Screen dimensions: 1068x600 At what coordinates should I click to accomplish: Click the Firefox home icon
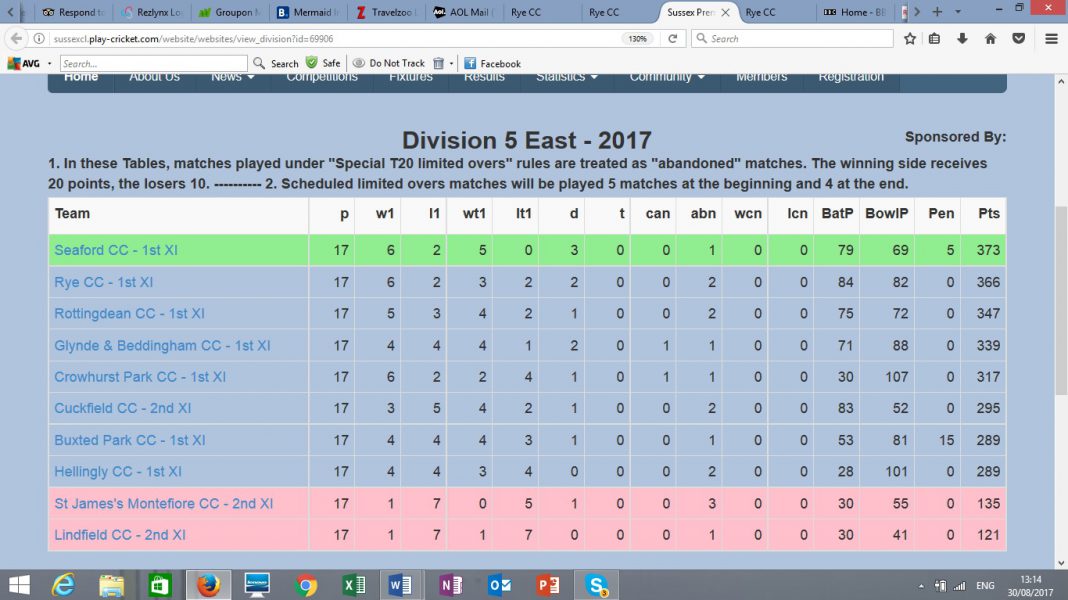[x=990, y=39]
